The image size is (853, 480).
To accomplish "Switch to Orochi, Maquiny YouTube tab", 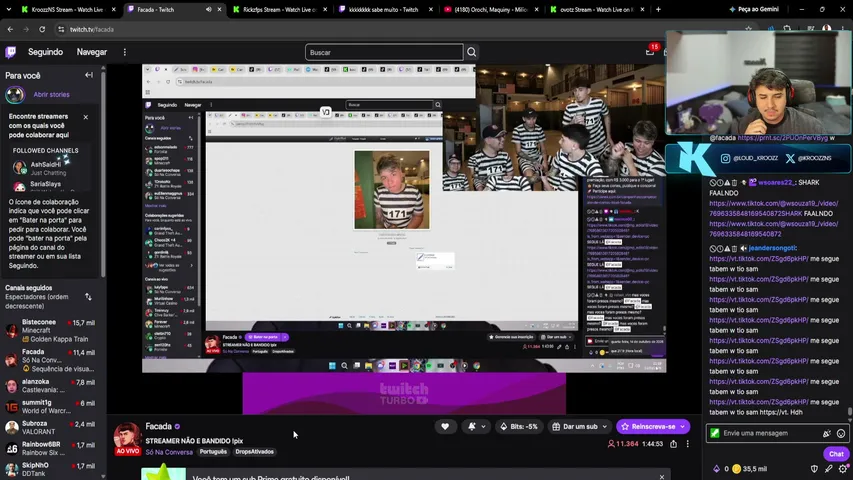I will (491, 9).
